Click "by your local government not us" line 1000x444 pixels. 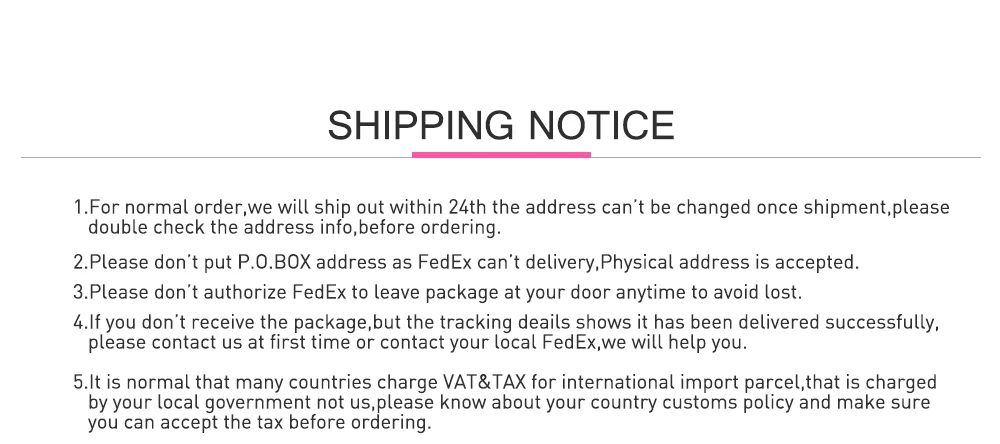coord(229,402)
